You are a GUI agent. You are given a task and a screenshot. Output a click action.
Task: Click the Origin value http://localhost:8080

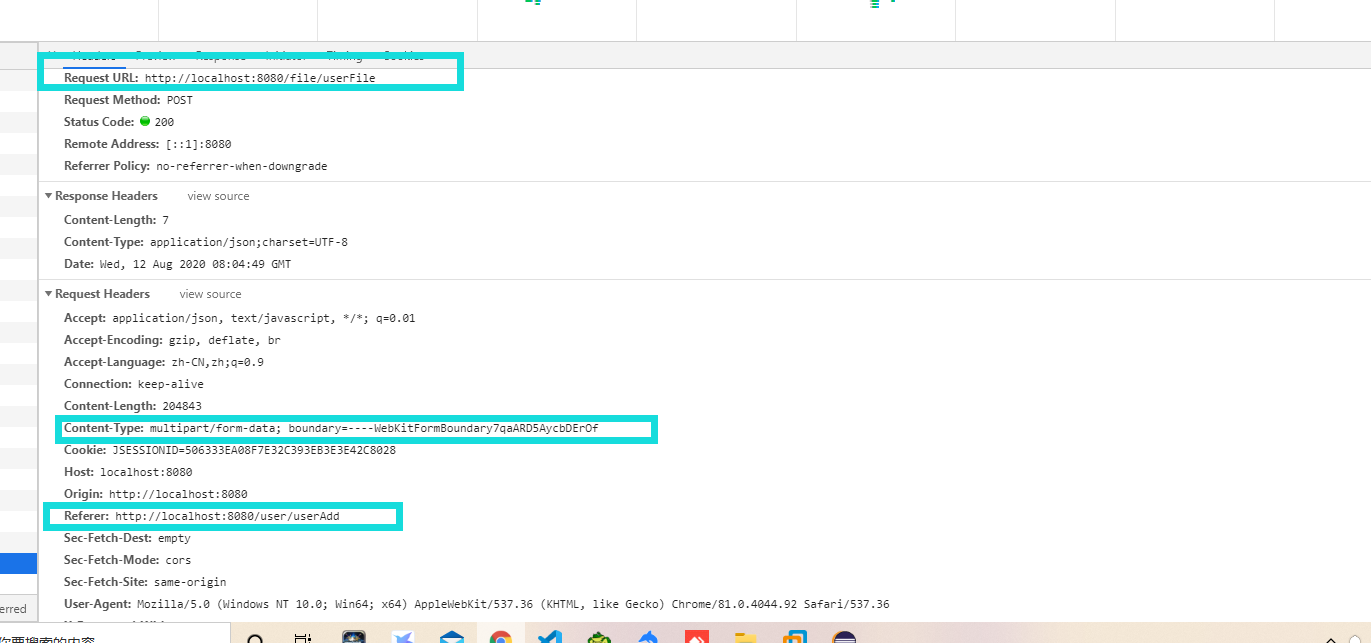click(178, 494)
